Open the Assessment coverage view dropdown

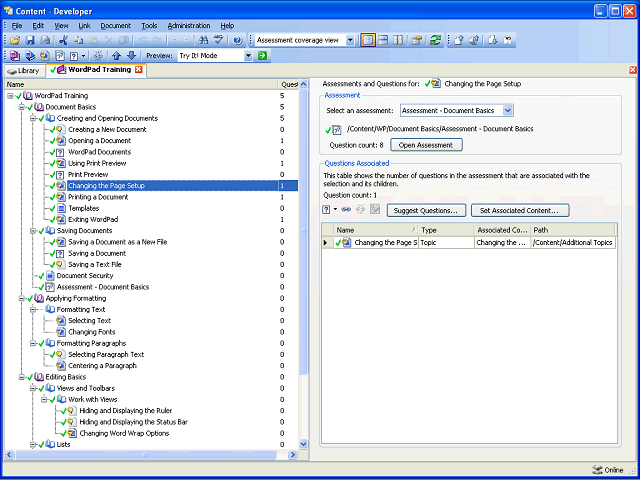tap(350, 40)
